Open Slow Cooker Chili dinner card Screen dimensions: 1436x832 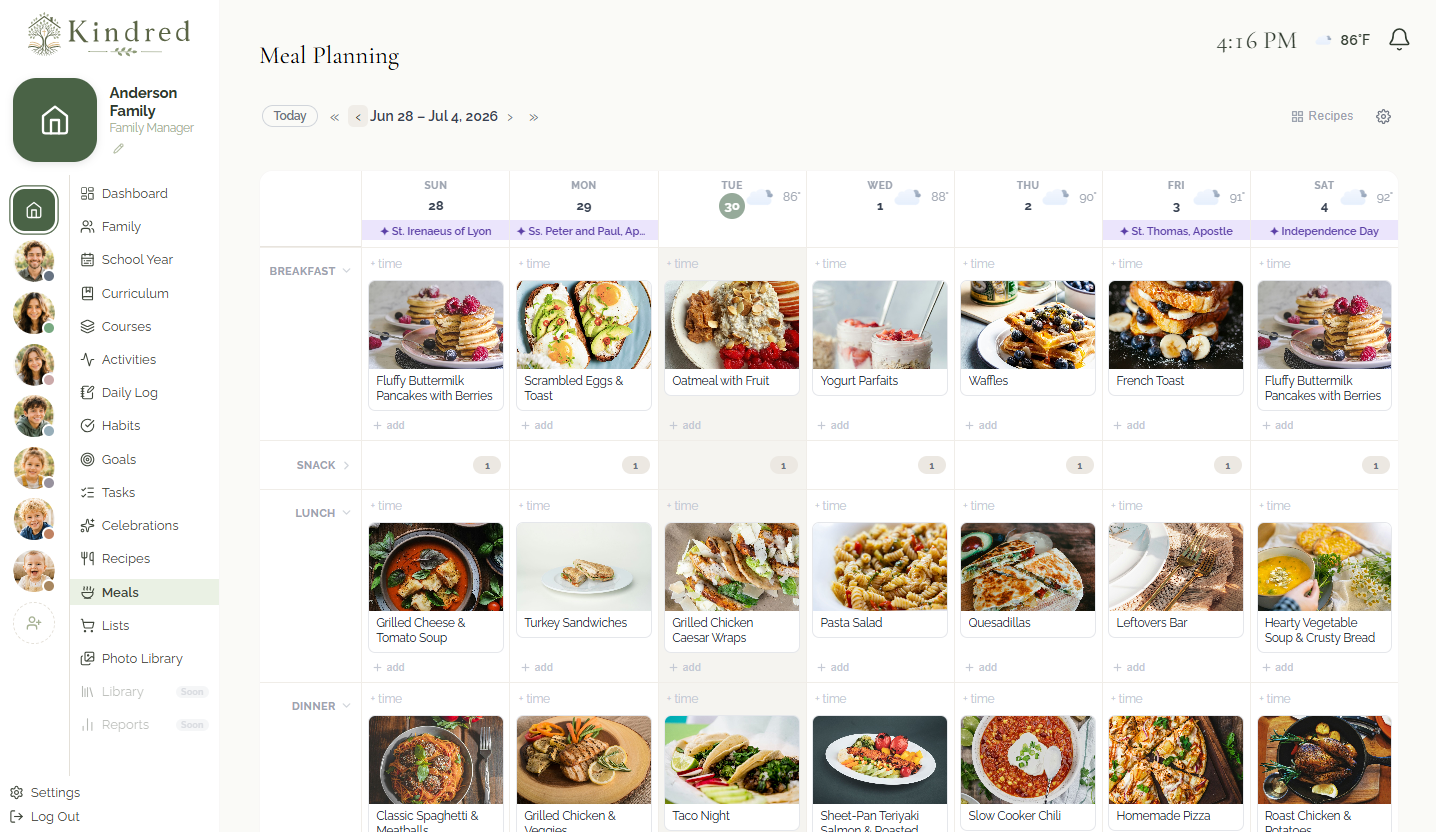[1028, 772]
